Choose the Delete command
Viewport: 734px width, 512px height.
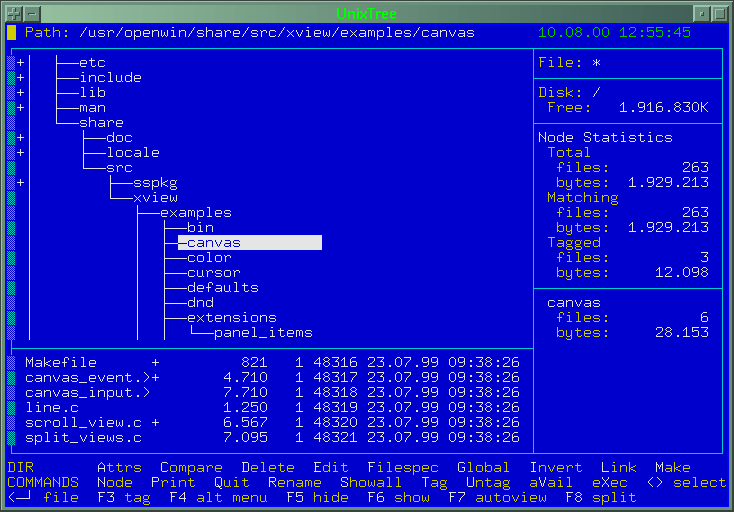pos(268,467)
